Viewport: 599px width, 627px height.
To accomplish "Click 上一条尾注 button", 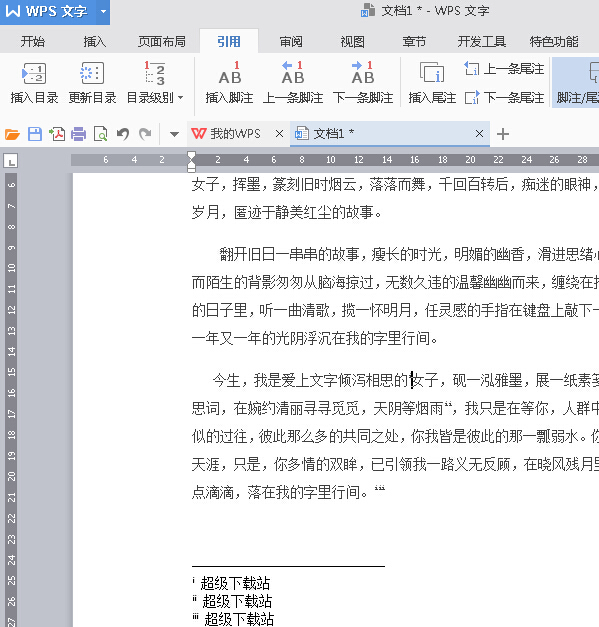I will pos(504,69).
